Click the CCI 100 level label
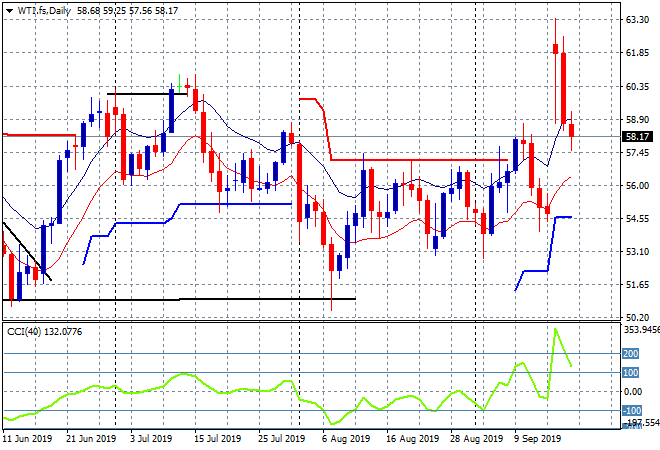 tap(631, 373)
